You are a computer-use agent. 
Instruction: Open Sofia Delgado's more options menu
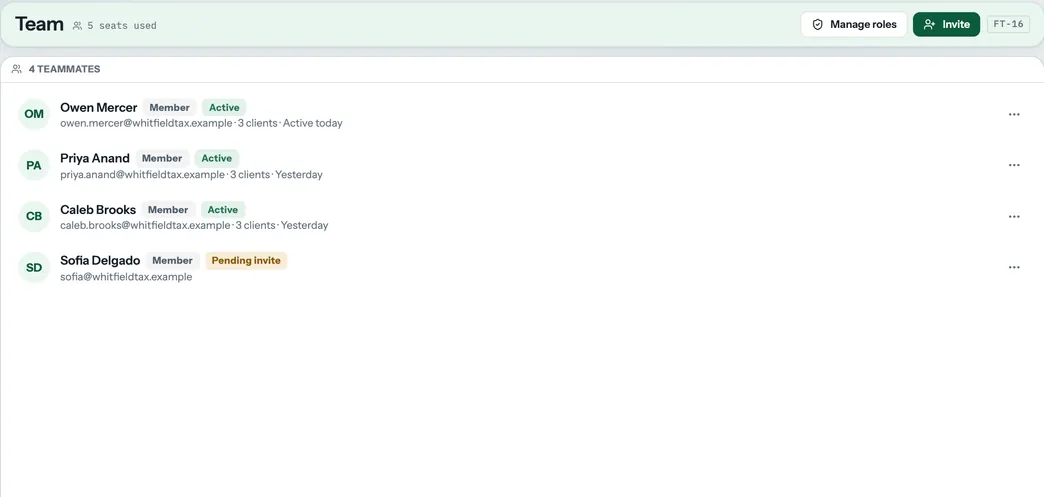pyautogui.click(x=1013, y=267)
